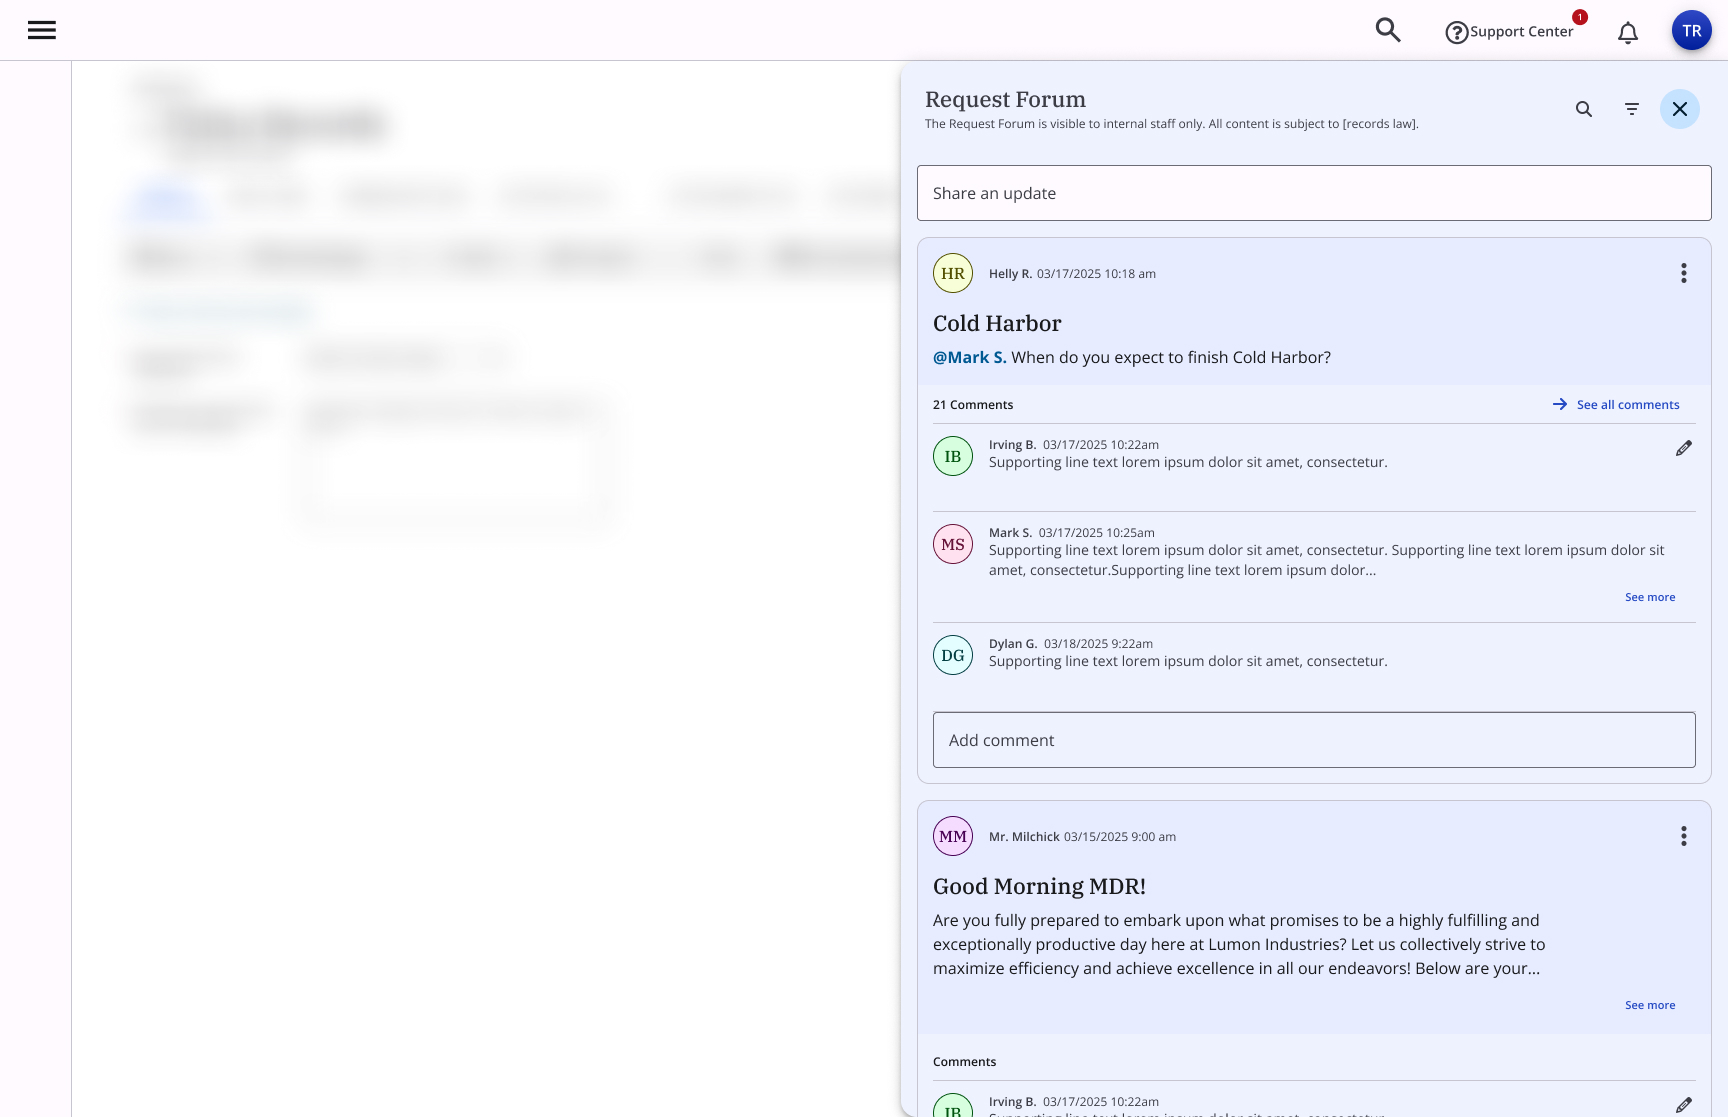Open options menu on Good Morning MDR post
The image size is (1728, 1117).
(x=1684, y=836)
